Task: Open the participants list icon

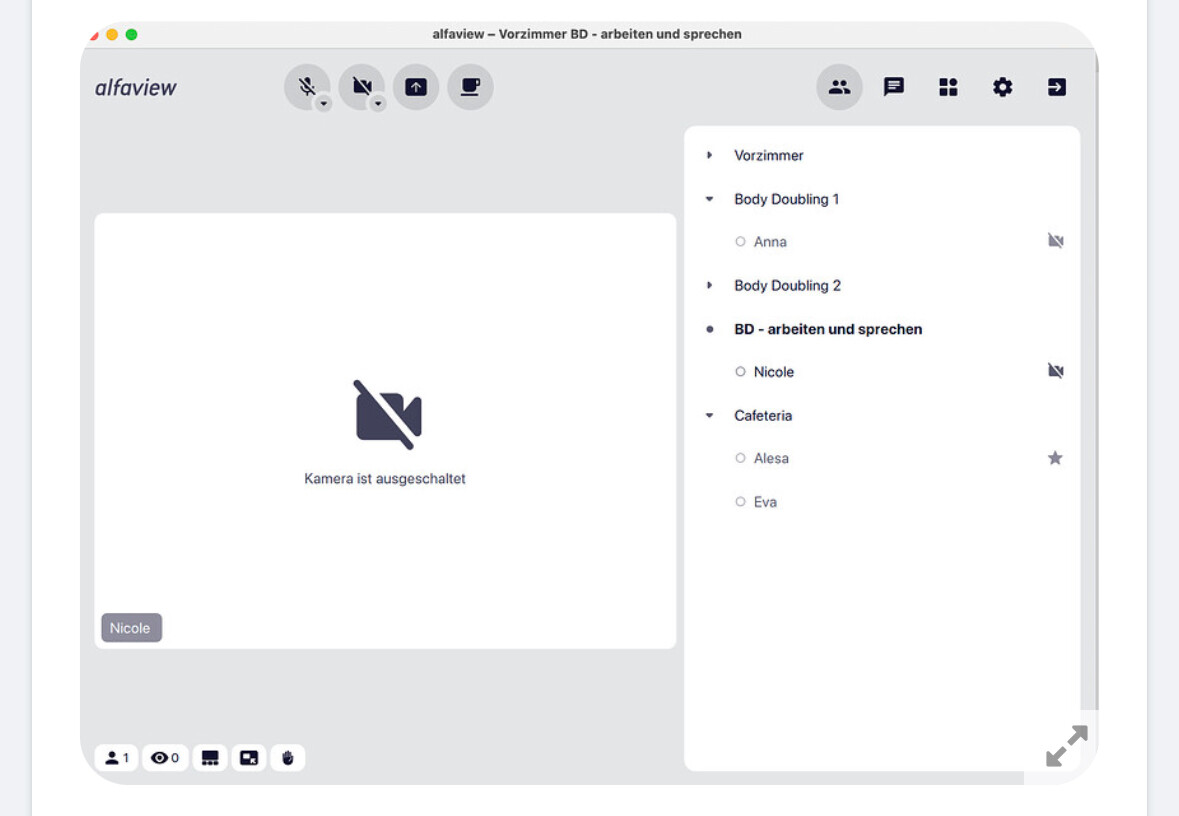Action: 840,87
